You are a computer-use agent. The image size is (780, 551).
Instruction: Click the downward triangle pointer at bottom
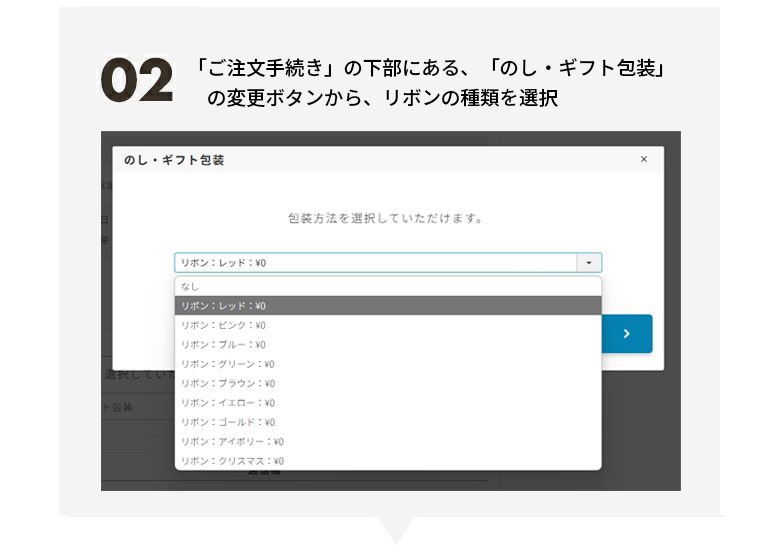pos(397,529)
